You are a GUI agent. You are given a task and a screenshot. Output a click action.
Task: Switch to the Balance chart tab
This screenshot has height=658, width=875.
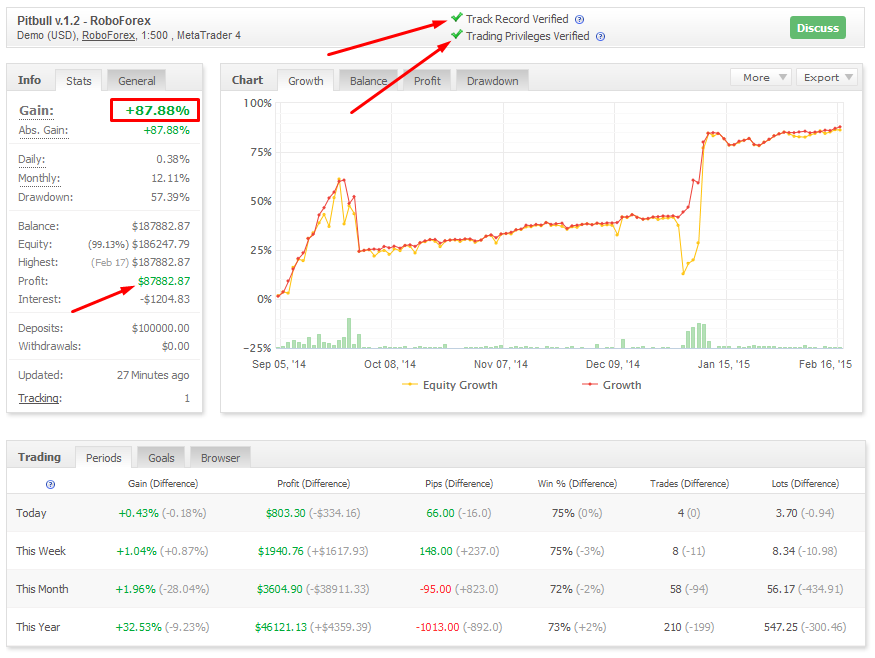coord(368,81)
